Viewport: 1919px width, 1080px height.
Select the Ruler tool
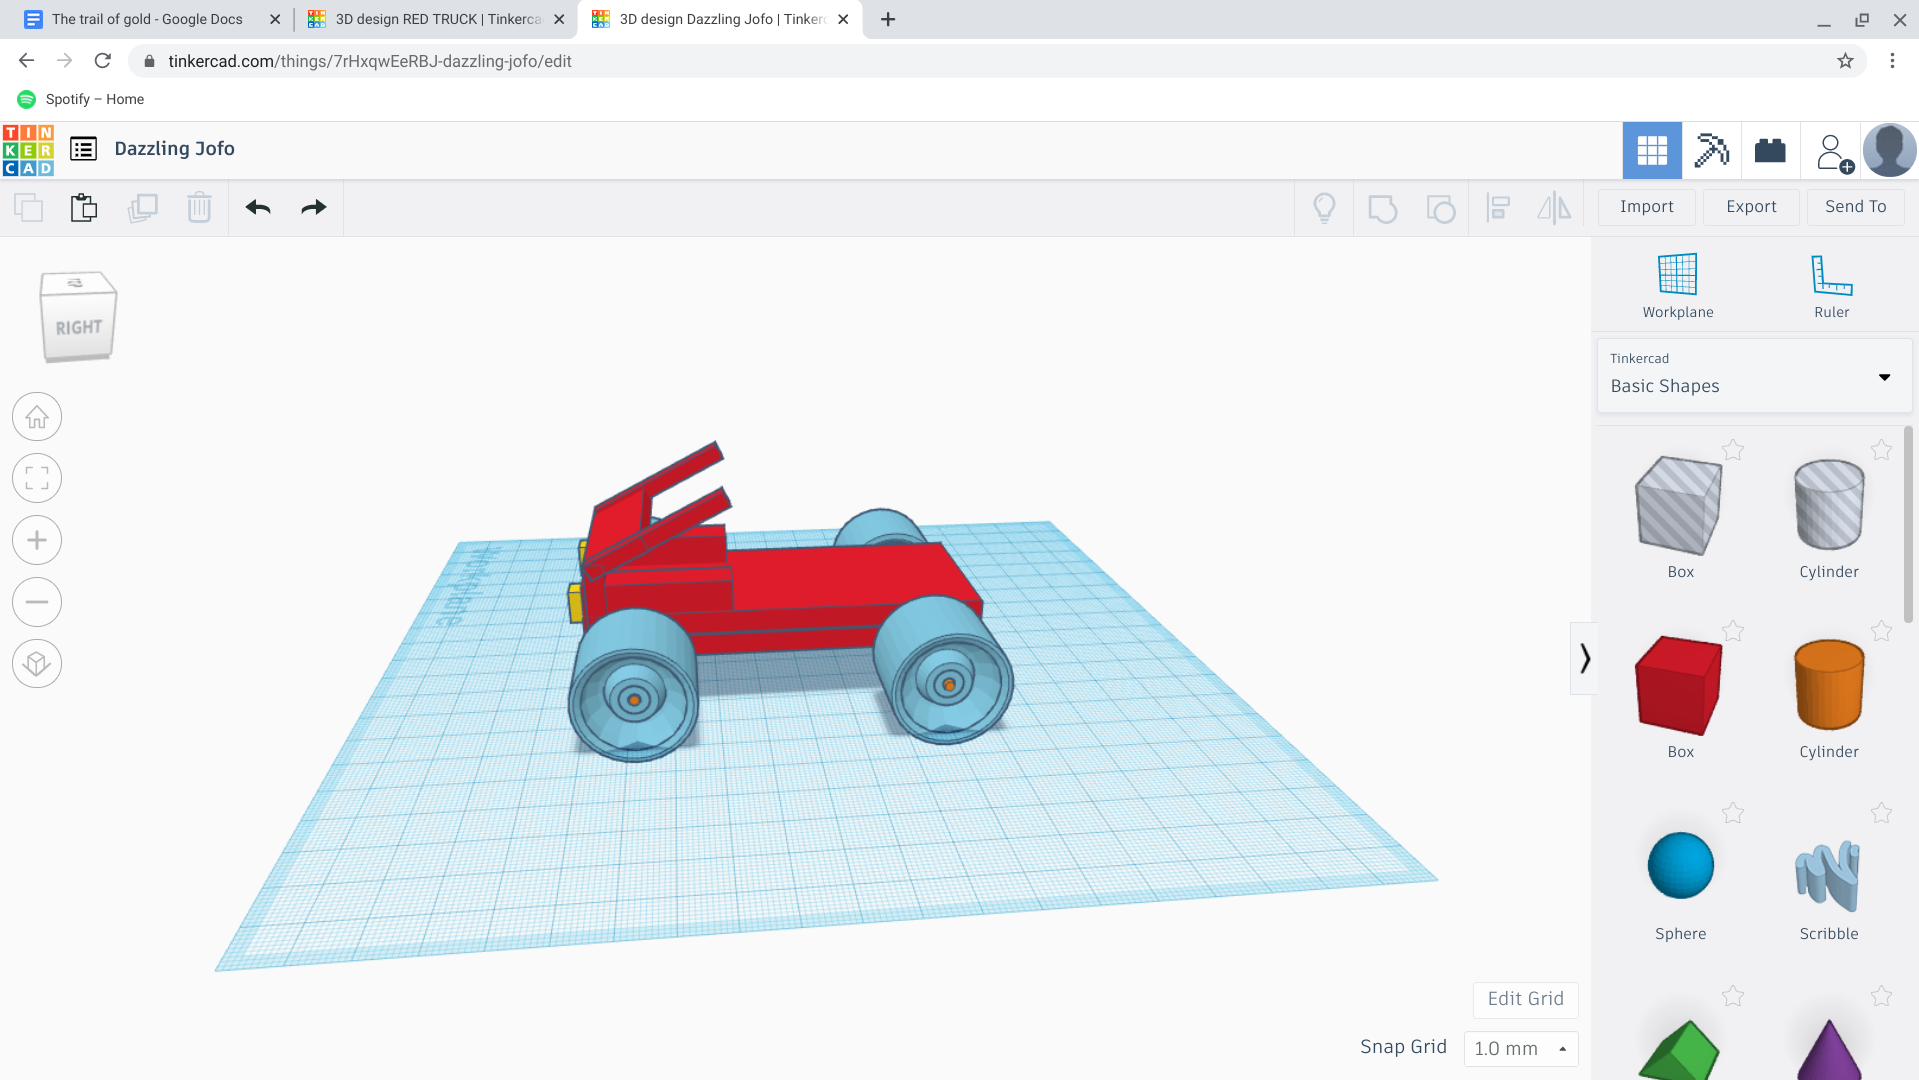click(x=1831, y=286)
